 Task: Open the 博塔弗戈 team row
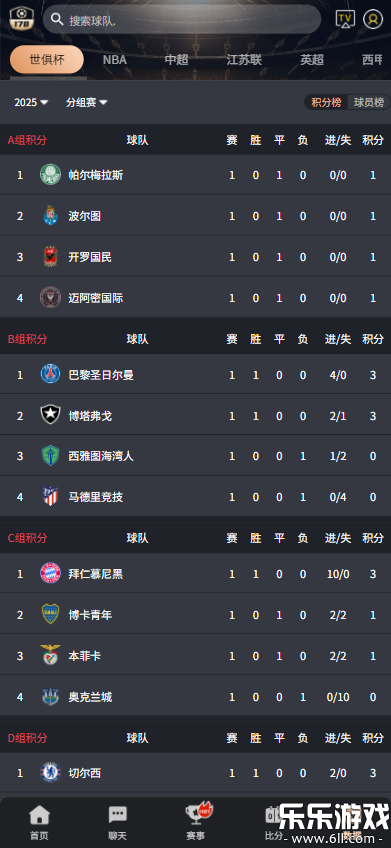[x=195, y=415]
